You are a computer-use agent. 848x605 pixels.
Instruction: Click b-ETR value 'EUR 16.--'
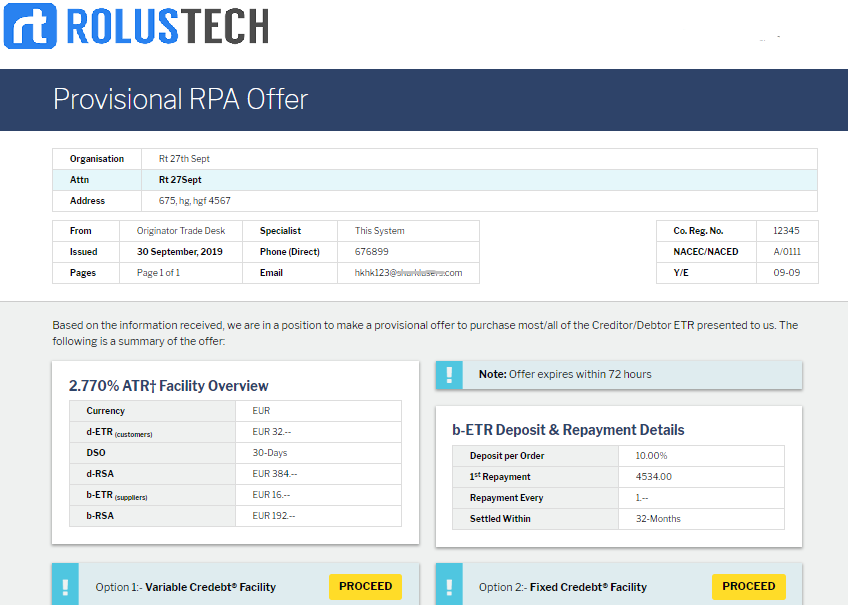[271, 495]
